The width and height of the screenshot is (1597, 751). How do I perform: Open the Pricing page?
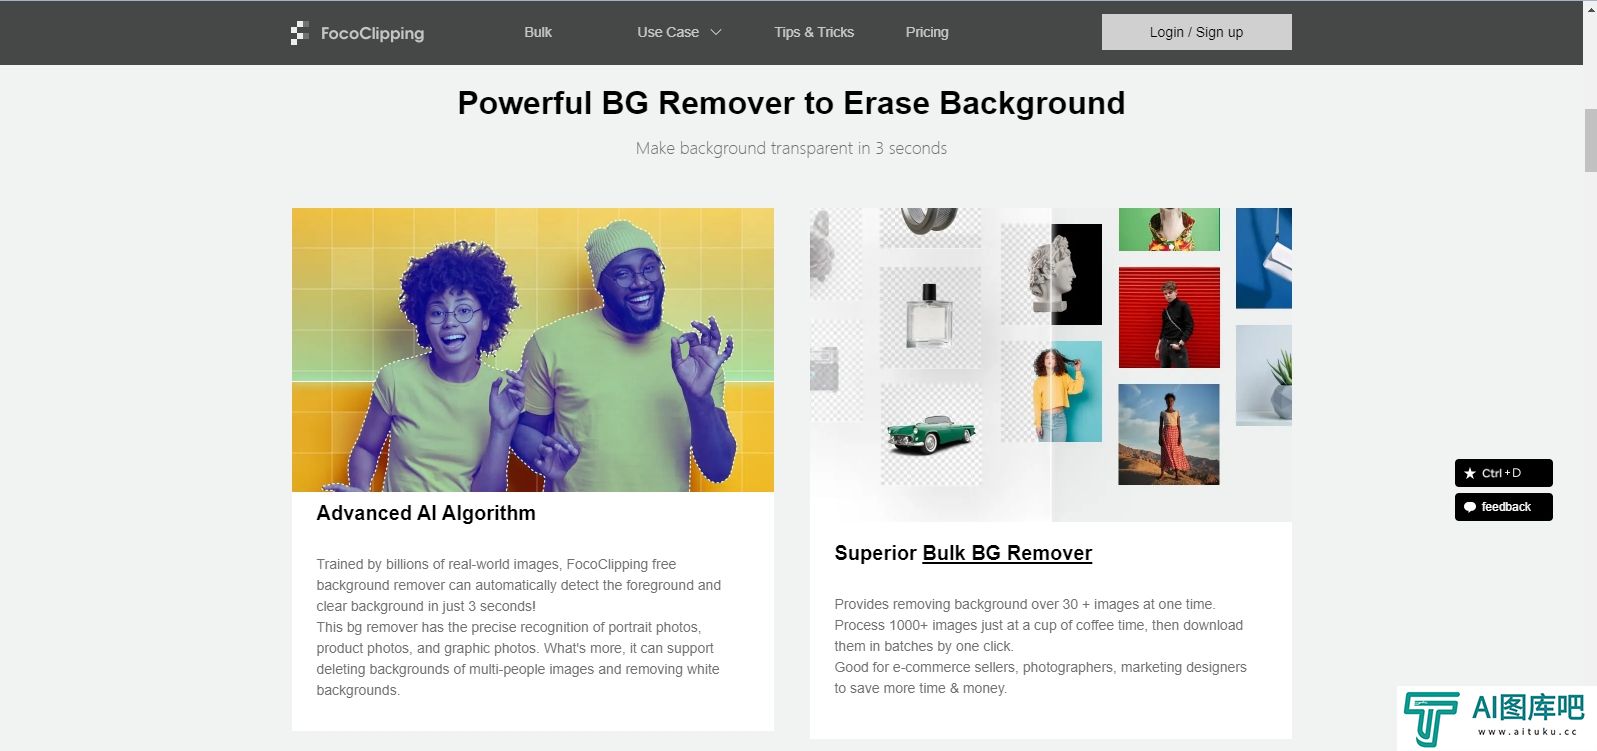pyautogui.click(x=927, y=32)
